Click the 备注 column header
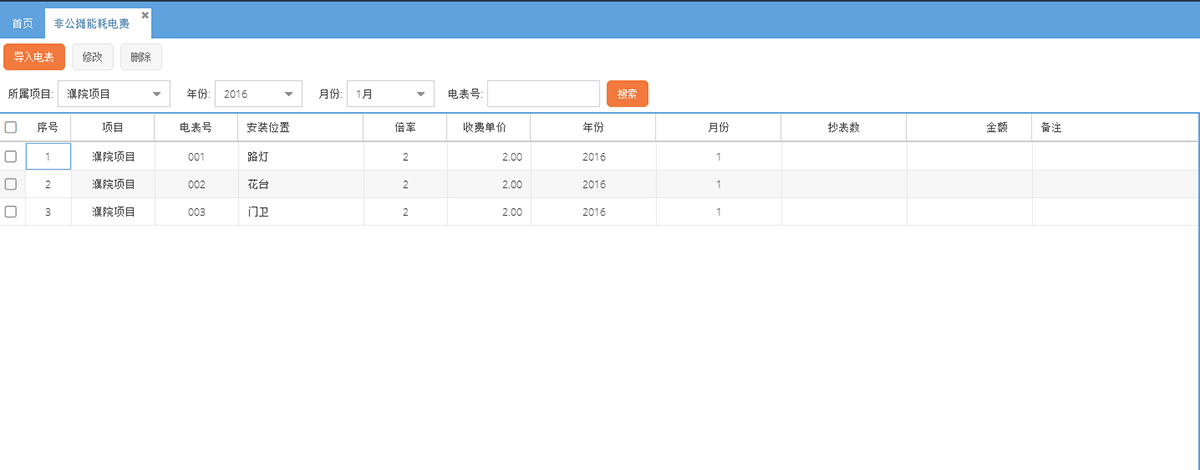The height and width of the screenshot is (470, 1200). pyautogui.click(x=1115, y=128)
